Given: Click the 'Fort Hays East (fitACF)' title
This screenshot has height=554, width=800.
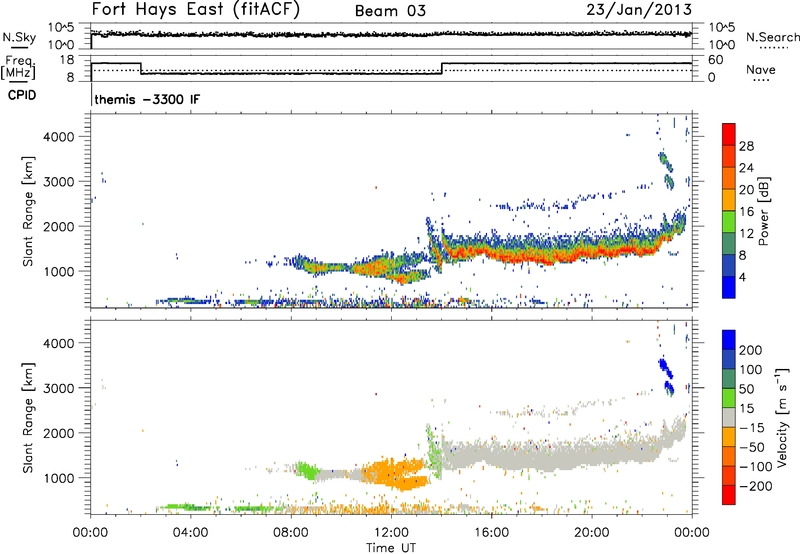Looking at the screenshot, I should coord(195,10).
